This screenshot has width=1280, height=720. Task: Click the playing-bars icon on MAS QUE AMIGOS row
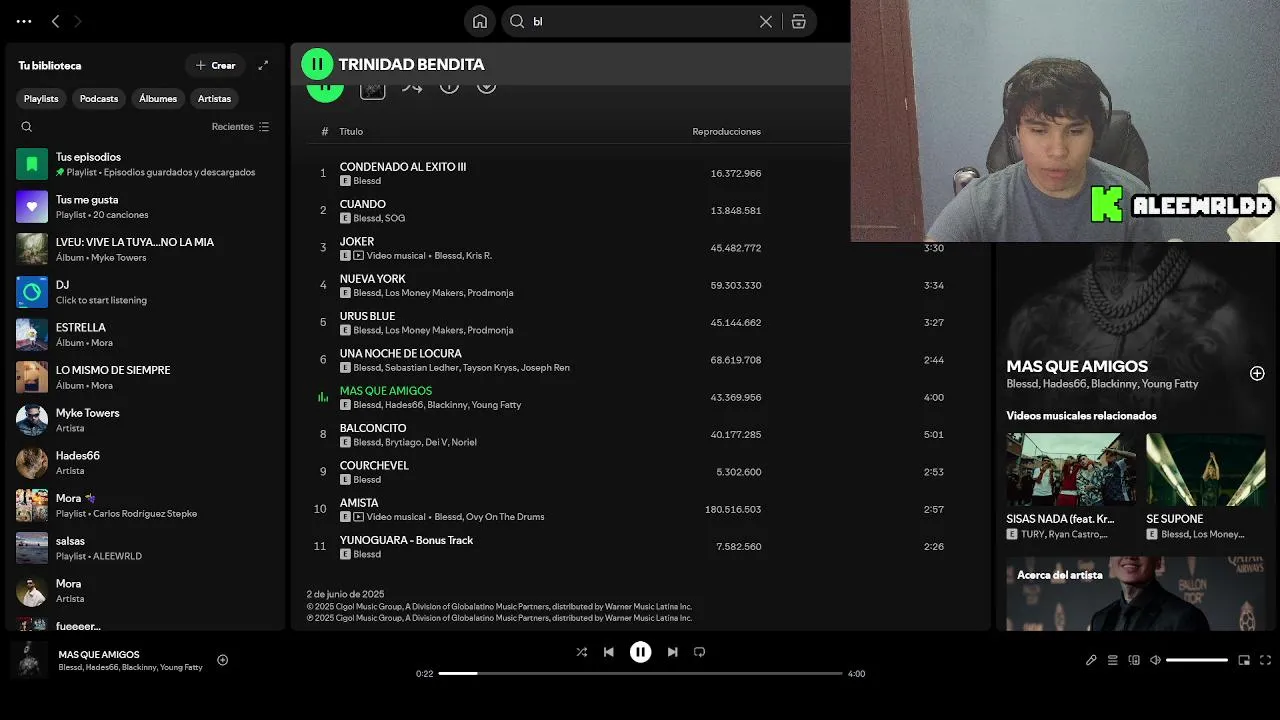click(x=323, y=397)
